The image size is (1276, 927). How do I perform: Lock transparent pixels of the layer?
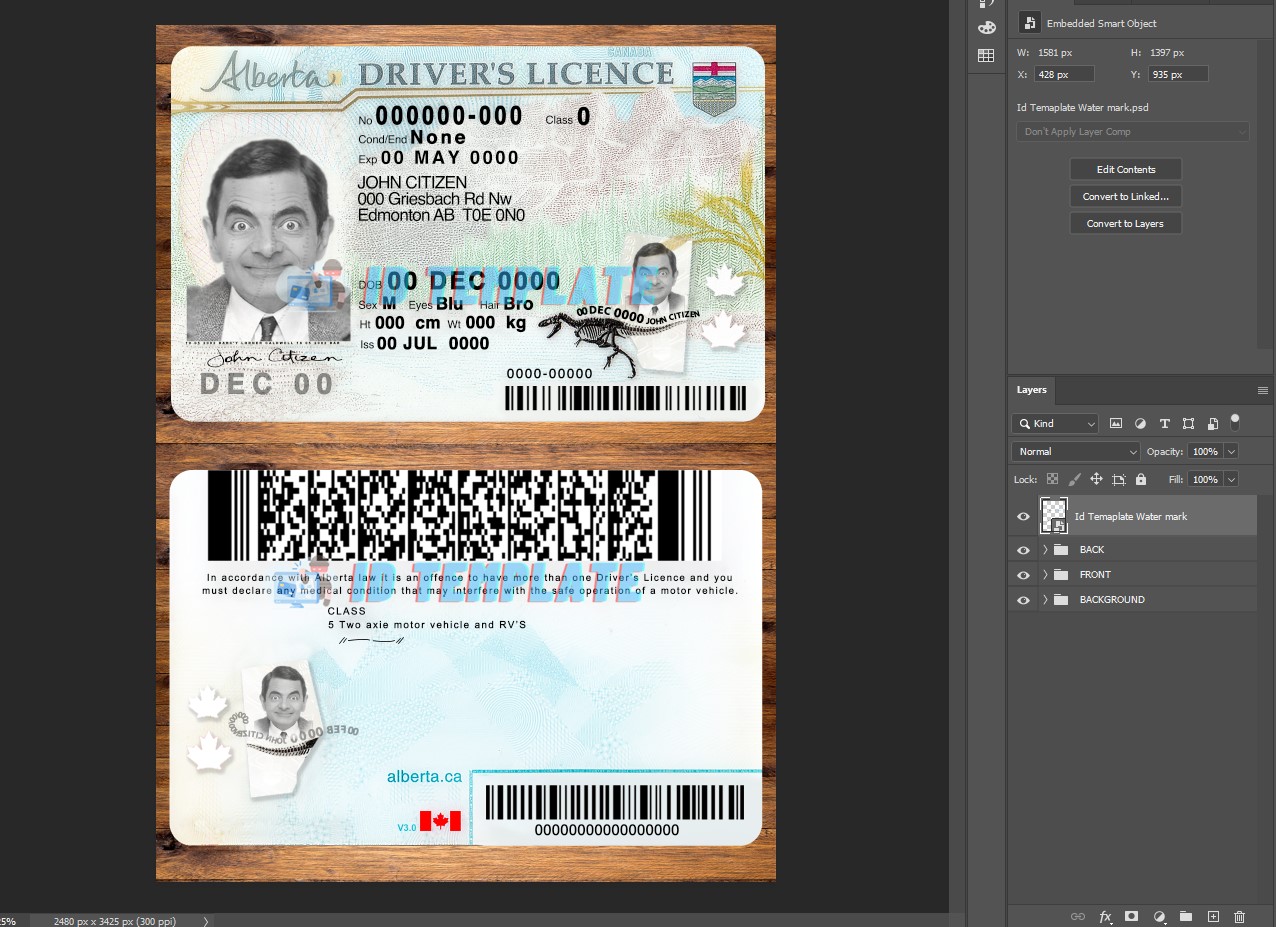(1052, 479)
